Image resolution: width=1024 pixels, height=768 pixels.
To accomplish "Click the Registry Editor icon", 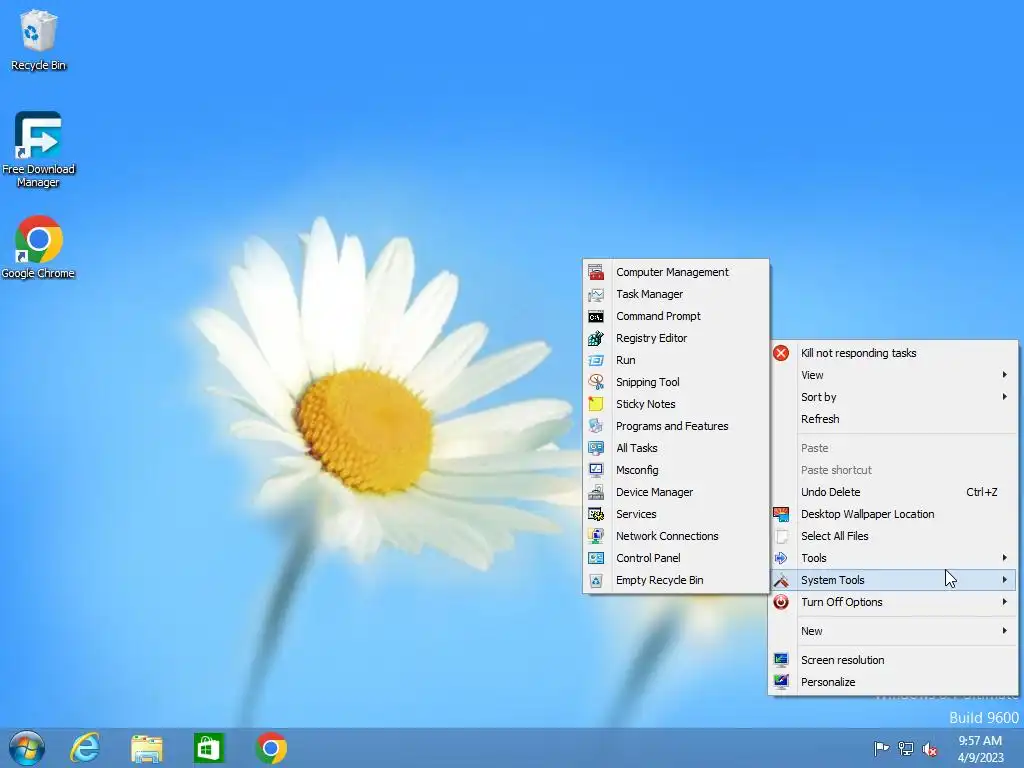I will click(596, 338).
